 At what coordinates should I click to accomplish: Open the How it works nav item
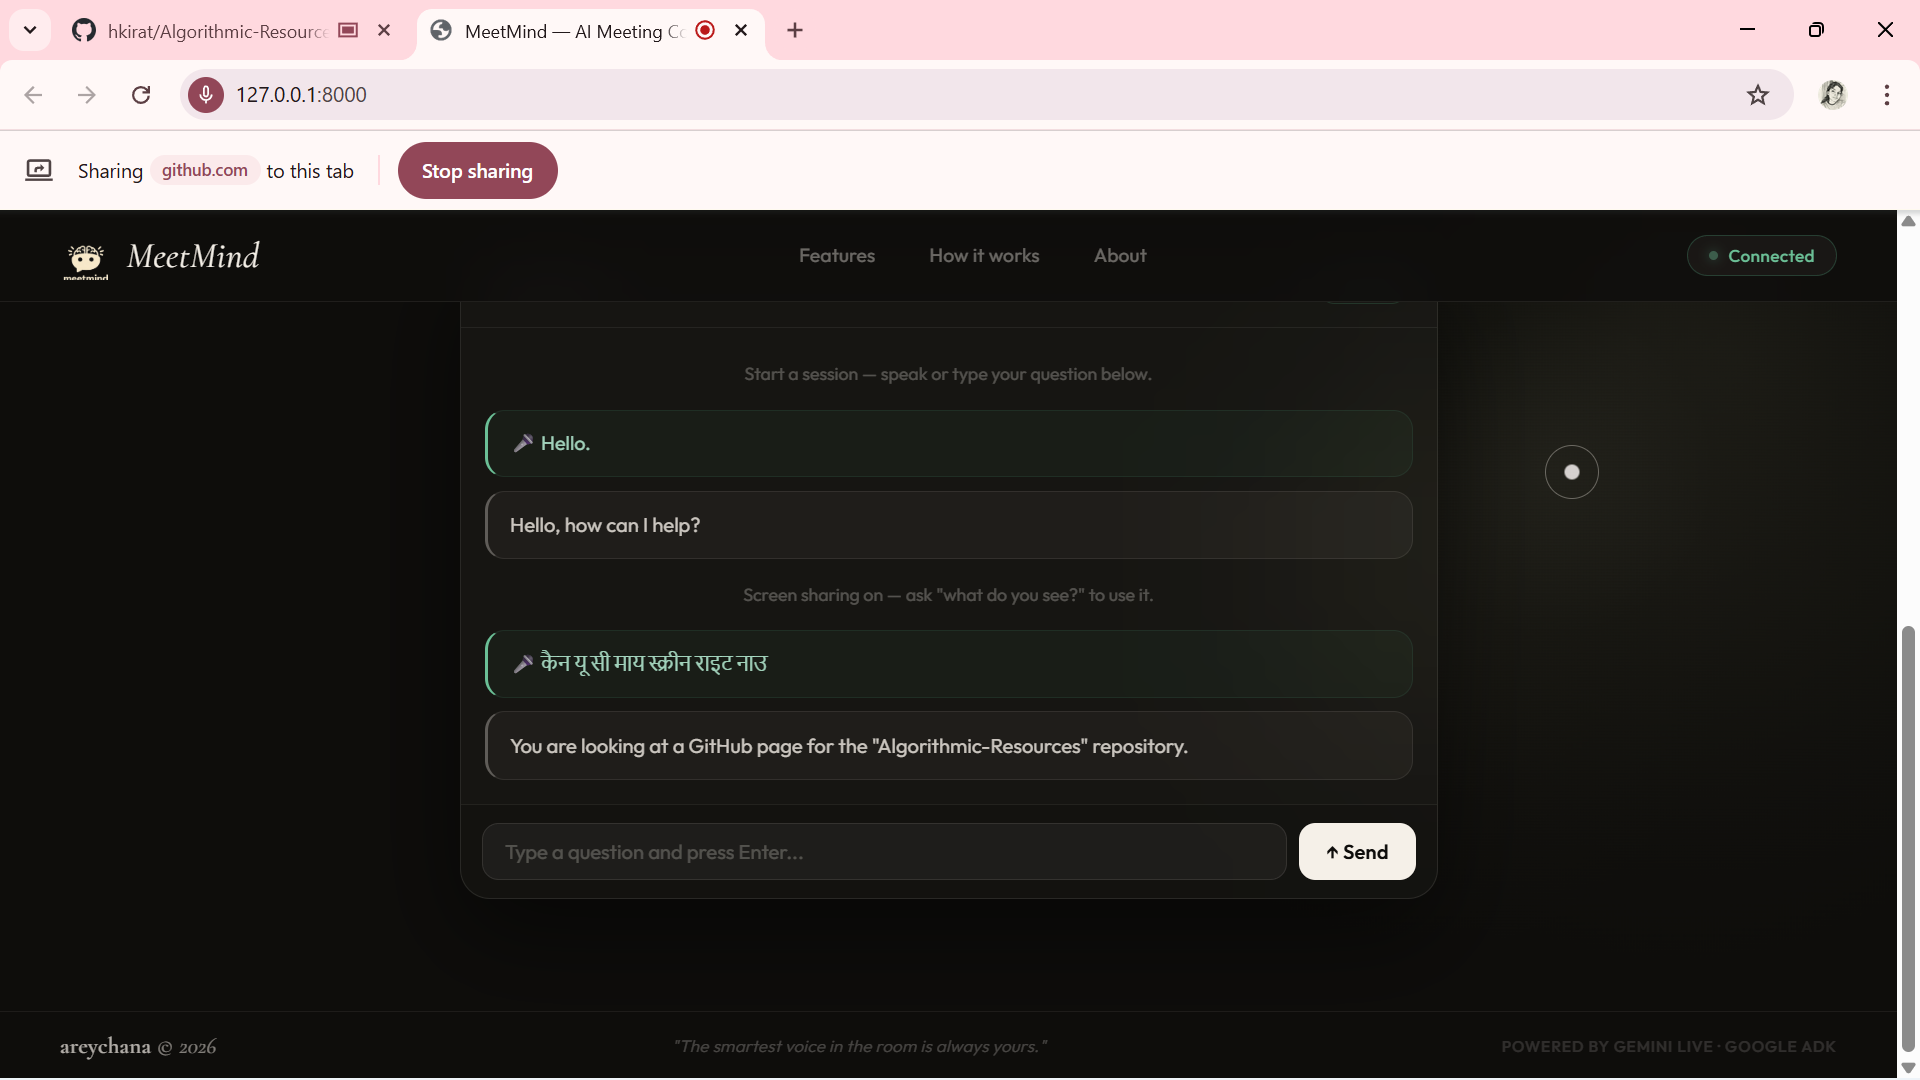click(x=984, y=256)
